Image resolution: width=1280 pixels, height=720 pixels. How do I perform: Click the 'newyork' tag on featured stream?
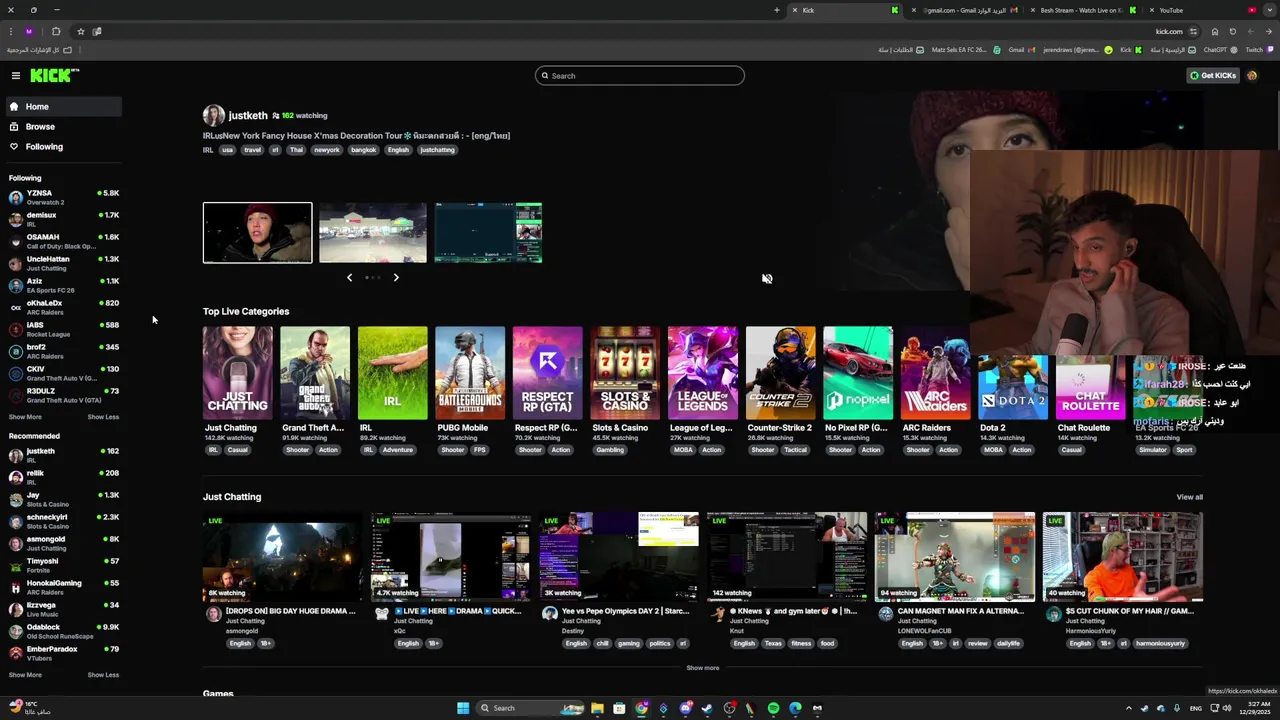tap(327, 150)
